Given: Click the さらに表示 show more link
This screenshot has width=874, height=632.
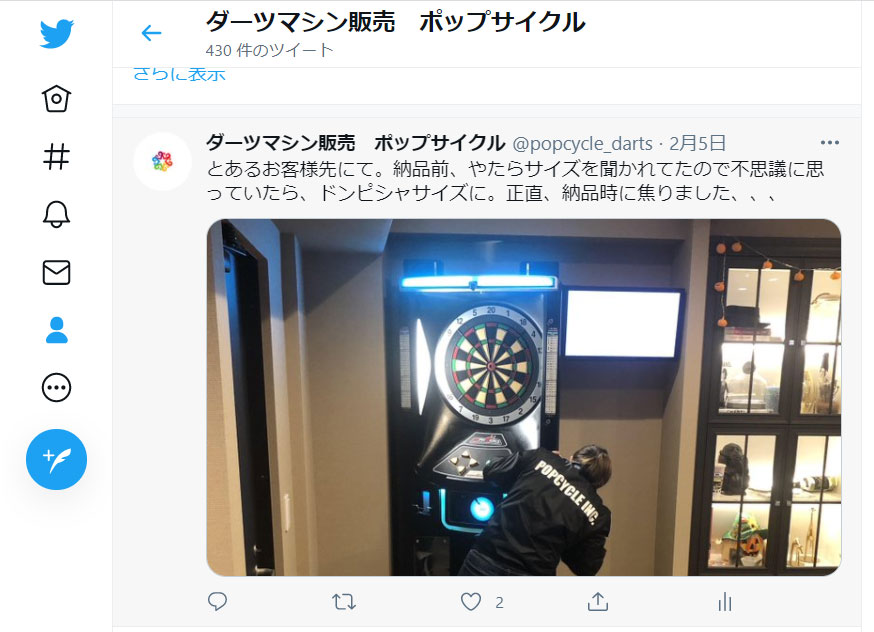Looking at the screenshot, I should [179, 74].
